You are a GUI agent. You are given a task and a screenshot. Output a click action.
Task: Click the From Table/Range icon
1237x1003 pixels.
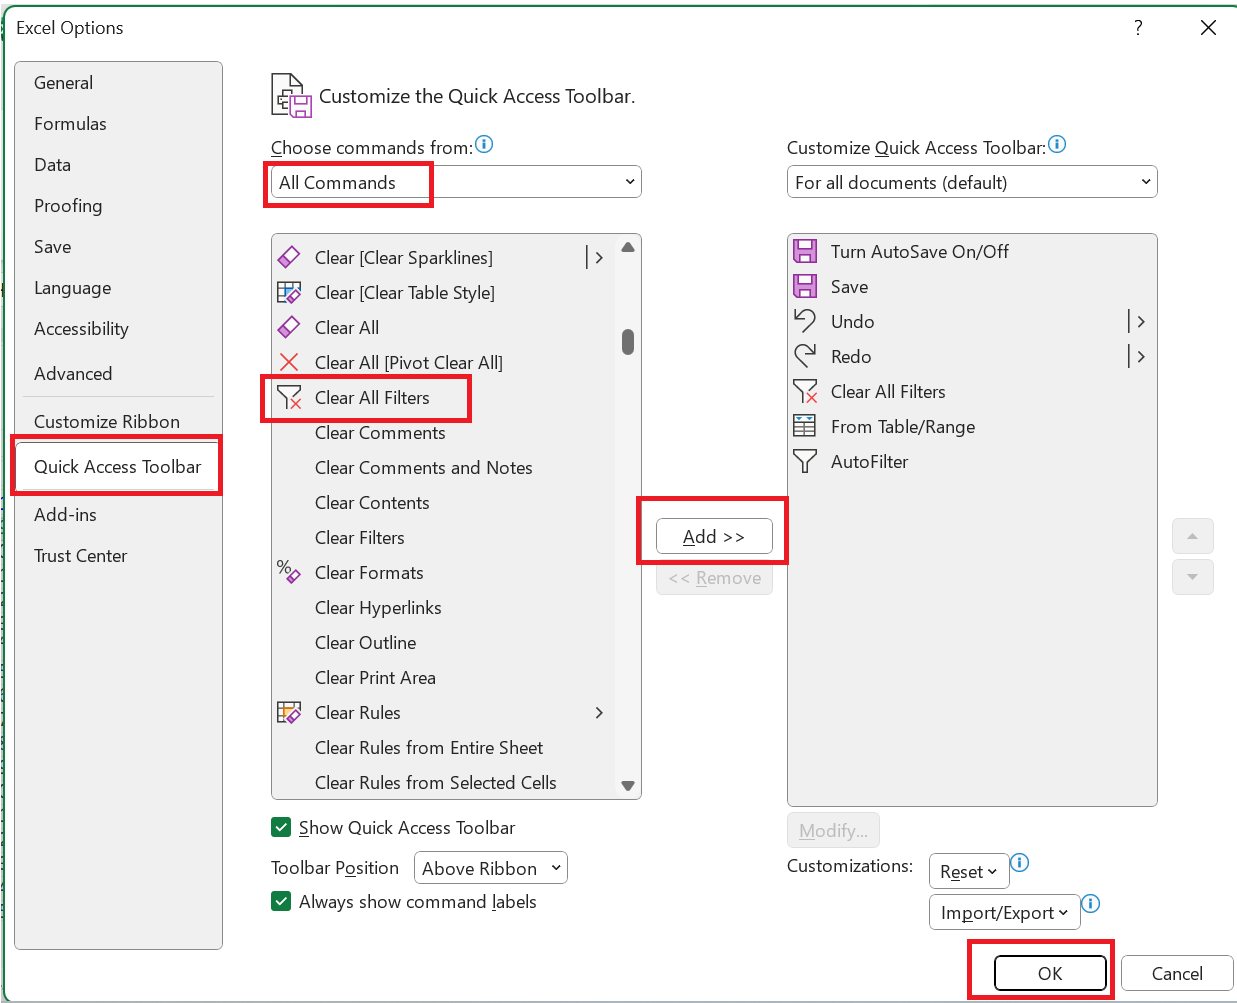pos(805,426)
